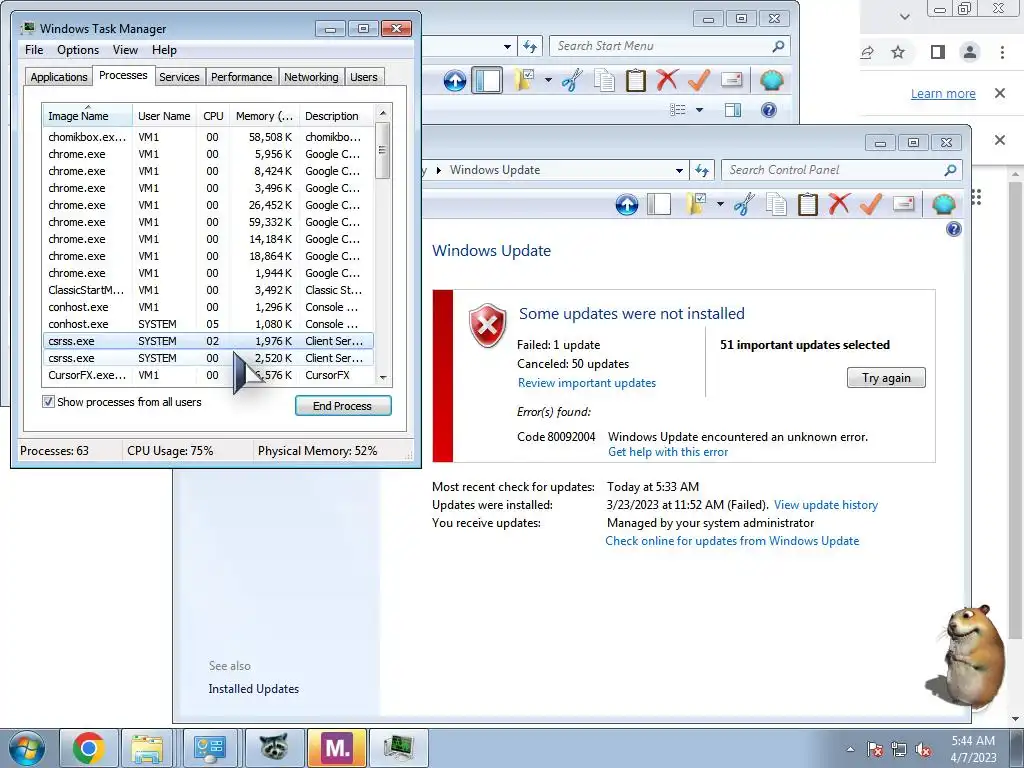
Task: Click the End Process button
Action: click(343, 406)
